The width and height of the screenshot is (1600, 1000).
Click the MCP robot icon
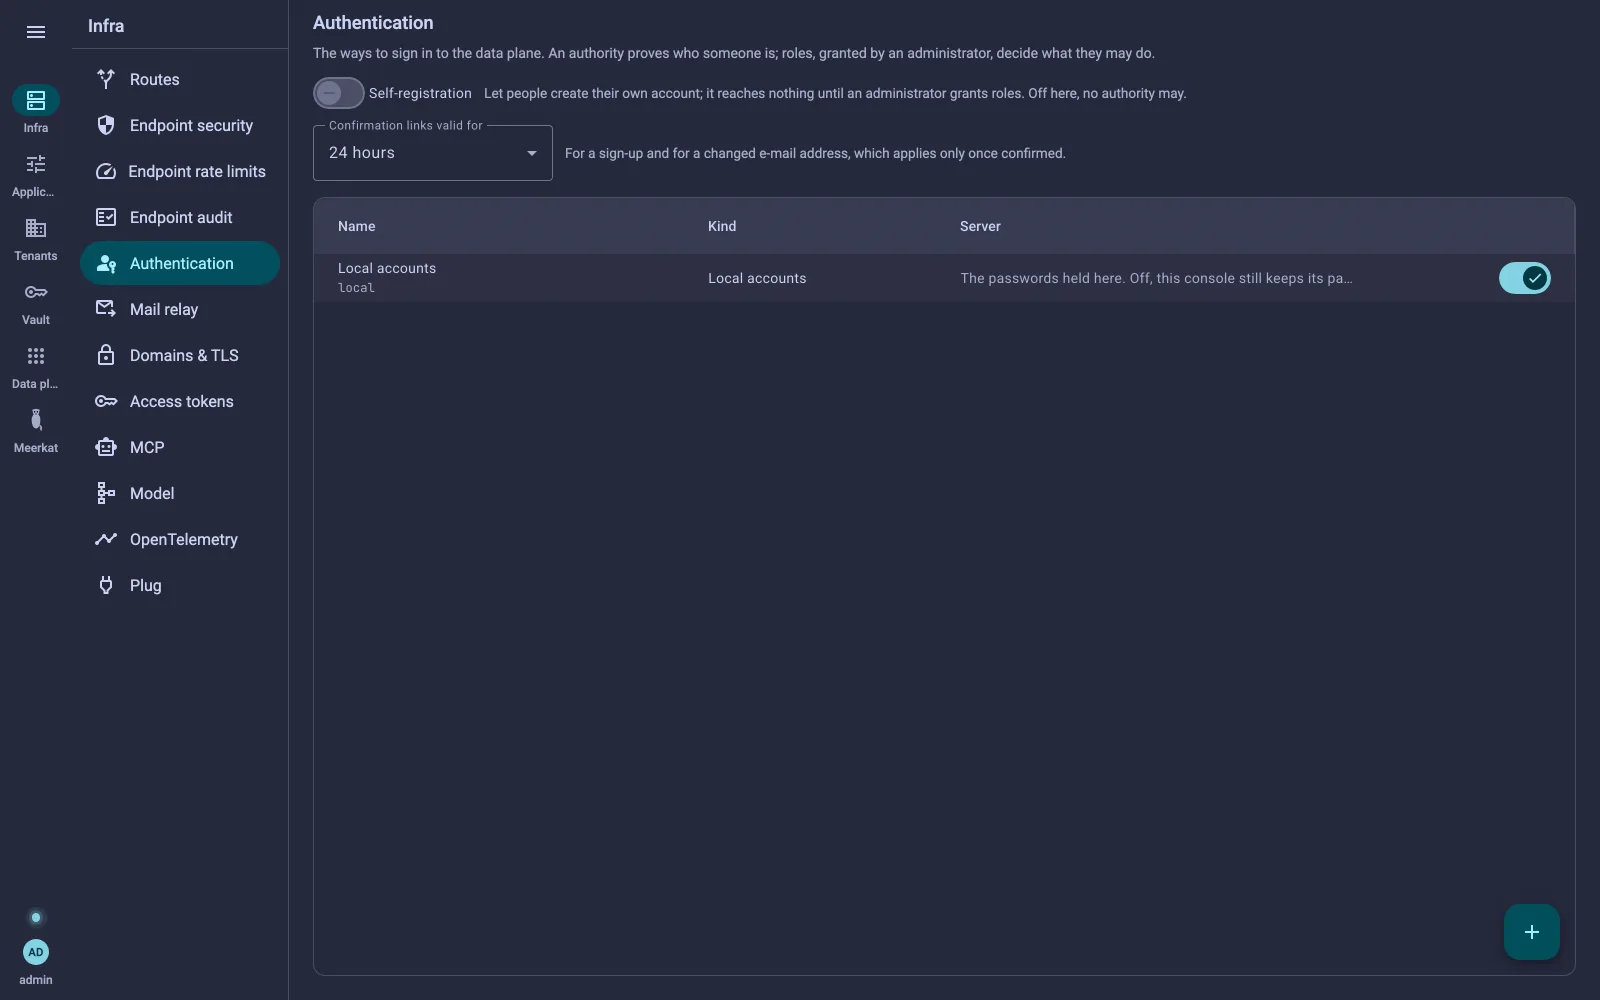pos(106,447)
